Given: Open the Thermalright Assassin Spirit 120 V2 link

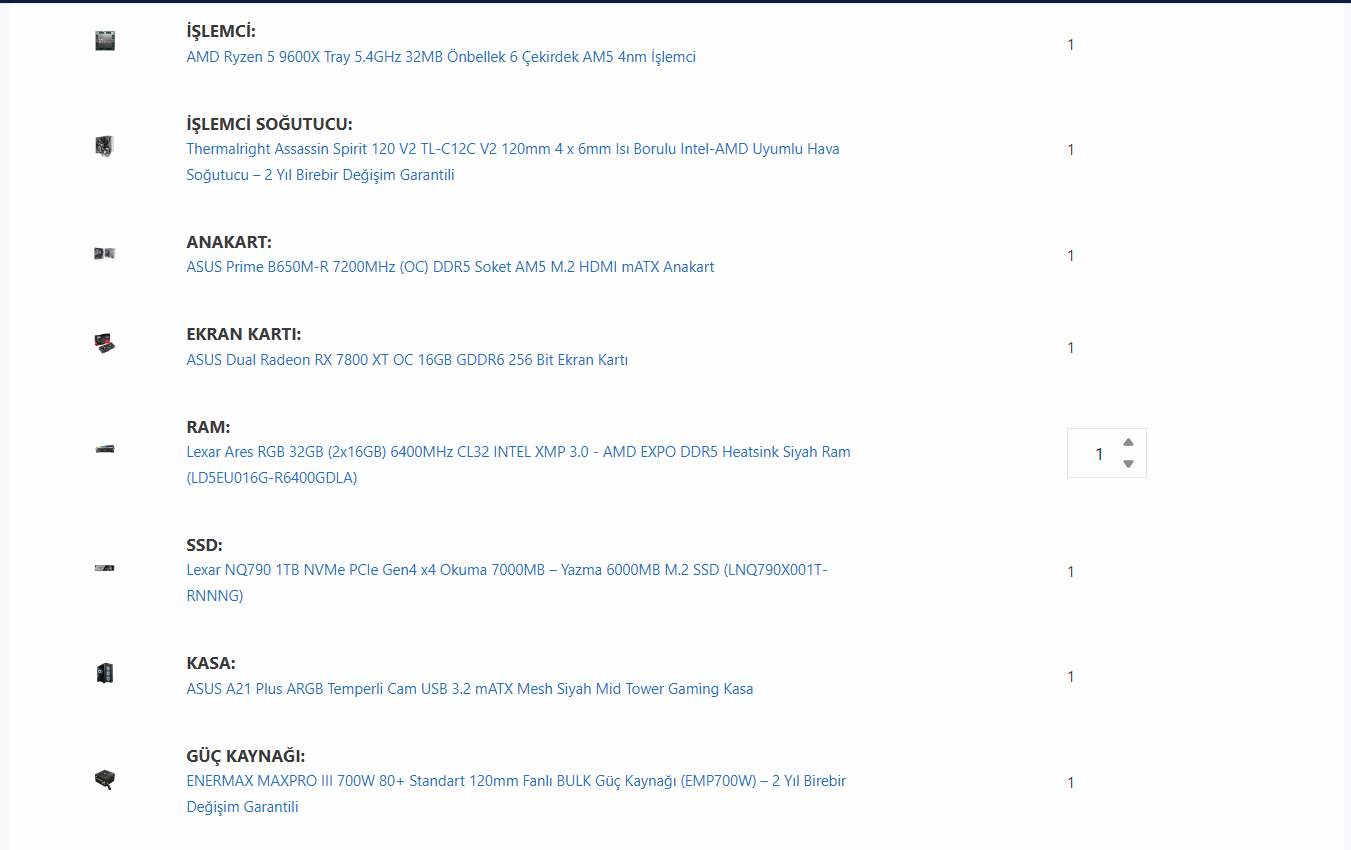Looking at the screenshot, I should [513, 162].
